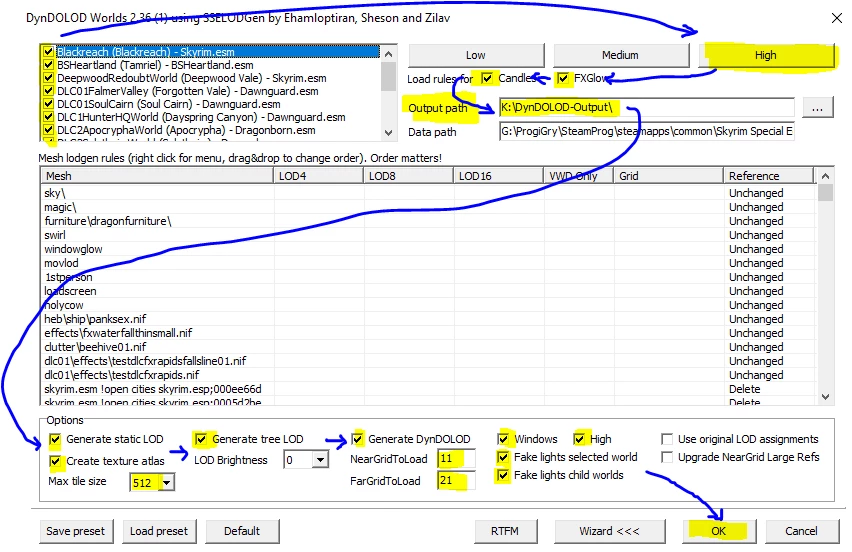This screenshot has height=552, width=852.
Task: Click the Wizard <<< button
Action: click(x=610, y=531)
